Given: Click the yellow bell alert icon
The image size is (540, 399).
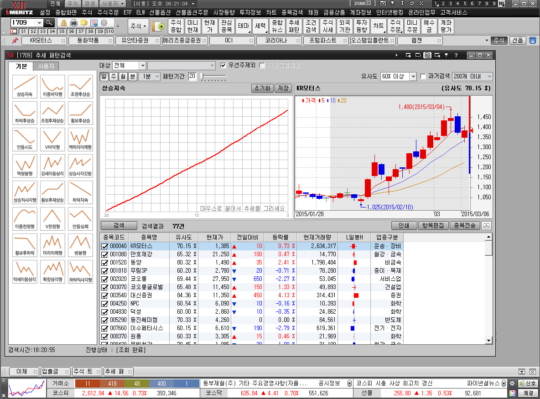Looking at the screenshot, I should [63, 23].
